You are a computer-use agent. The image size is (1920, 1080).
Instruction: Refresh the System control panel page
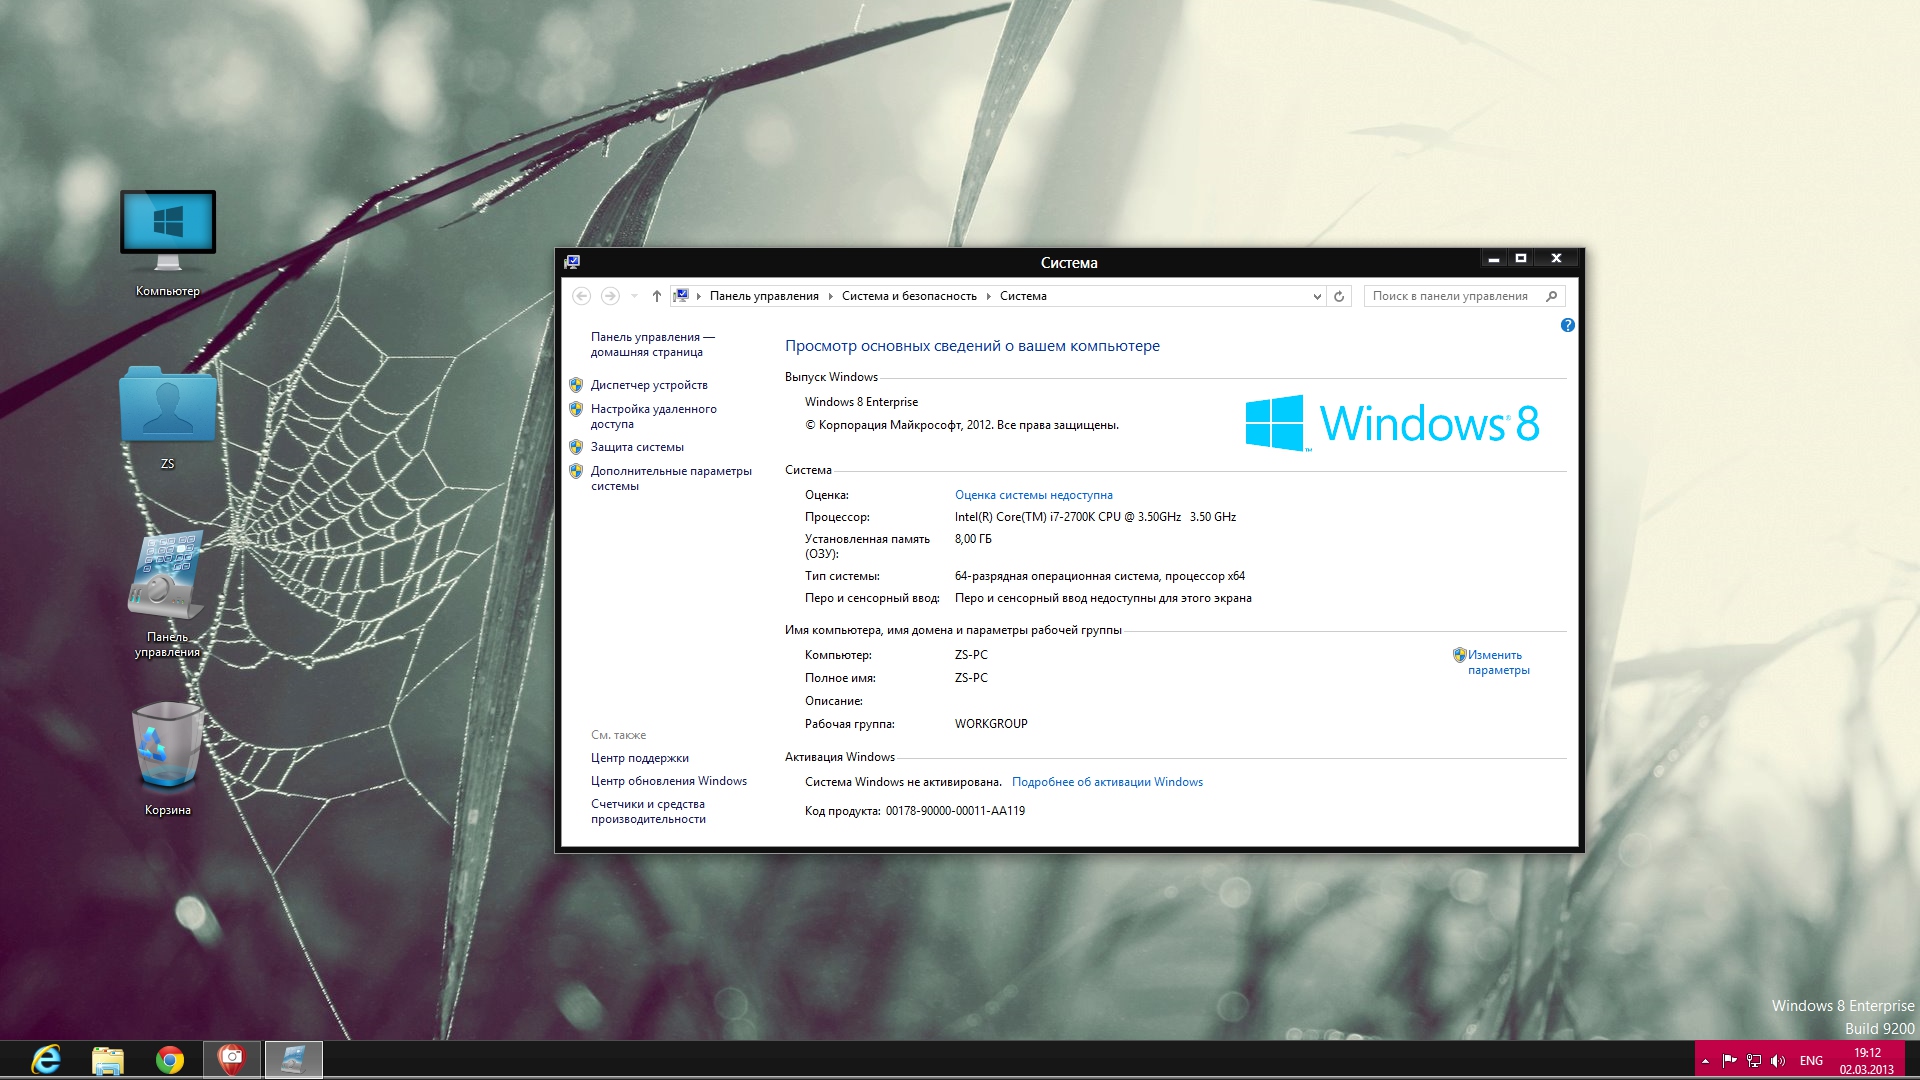[1339, 296]
